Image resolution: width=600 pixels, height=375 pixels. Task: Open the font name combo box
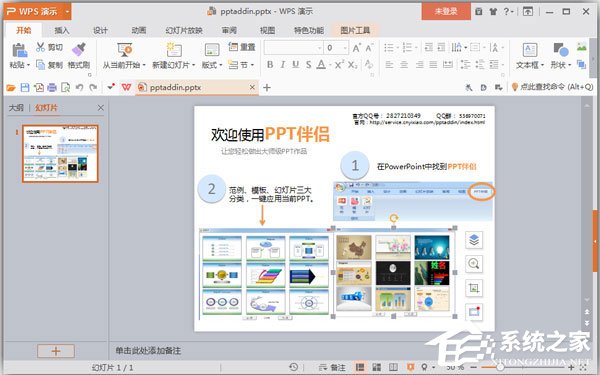coord(293,48)
